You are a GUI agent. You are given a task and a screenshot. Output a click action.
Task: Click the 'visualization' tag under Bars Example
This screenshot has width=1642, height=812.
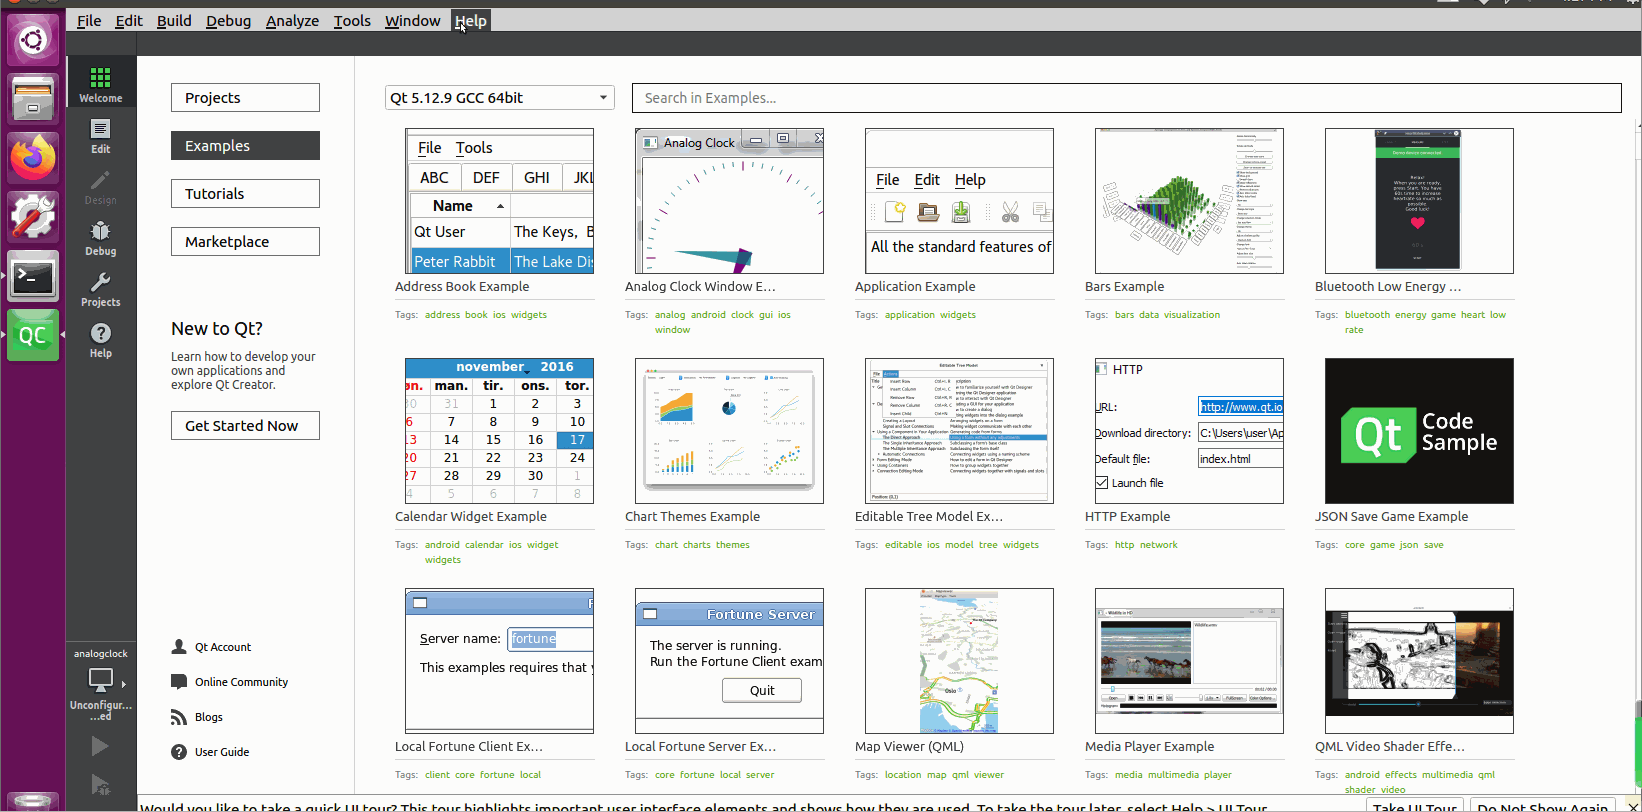pos(1191,315)
